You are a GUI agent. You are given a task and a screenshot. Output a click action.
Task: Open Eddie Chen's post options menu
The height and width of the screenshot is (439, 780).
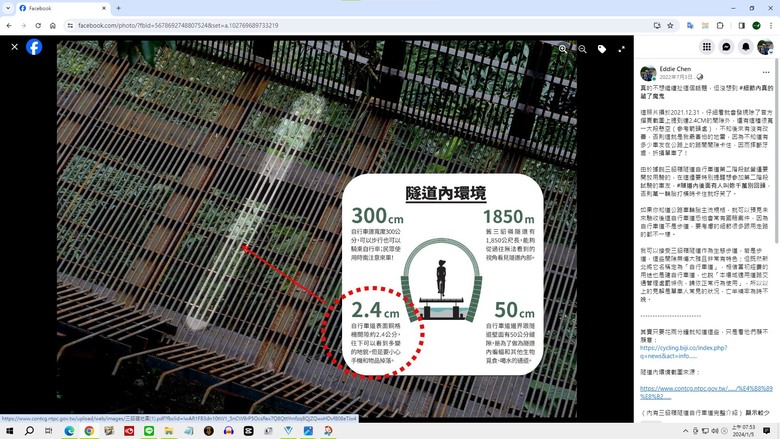[x=766, y=72]
